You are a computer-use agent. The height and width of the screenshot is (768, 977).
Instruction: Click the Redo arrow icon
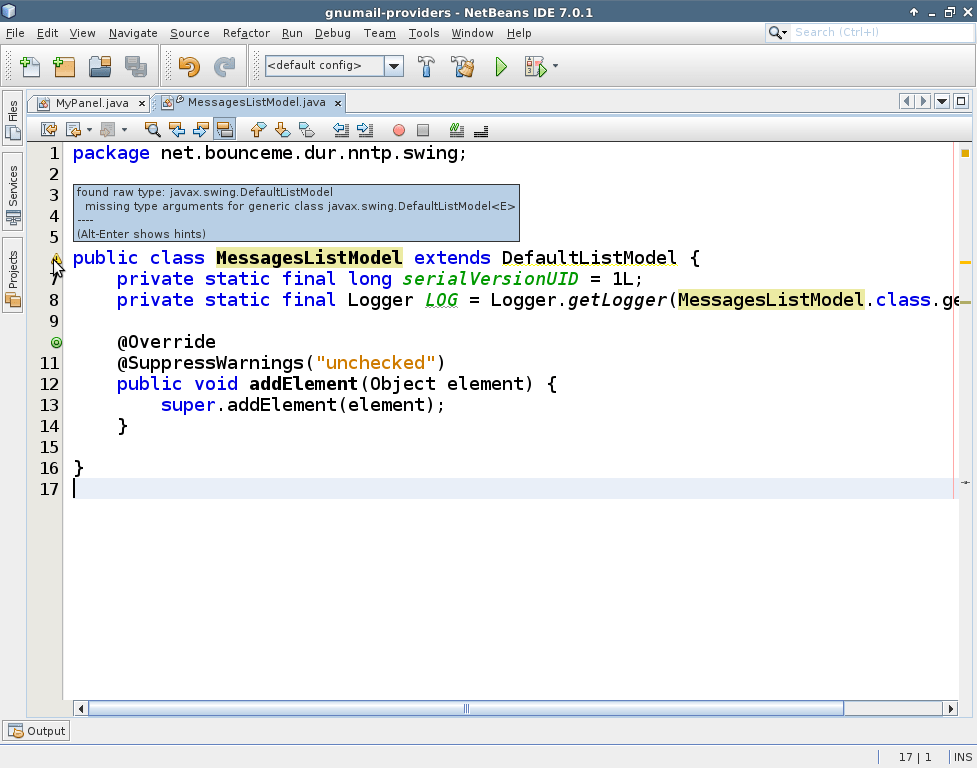click(x=224, y=66)
